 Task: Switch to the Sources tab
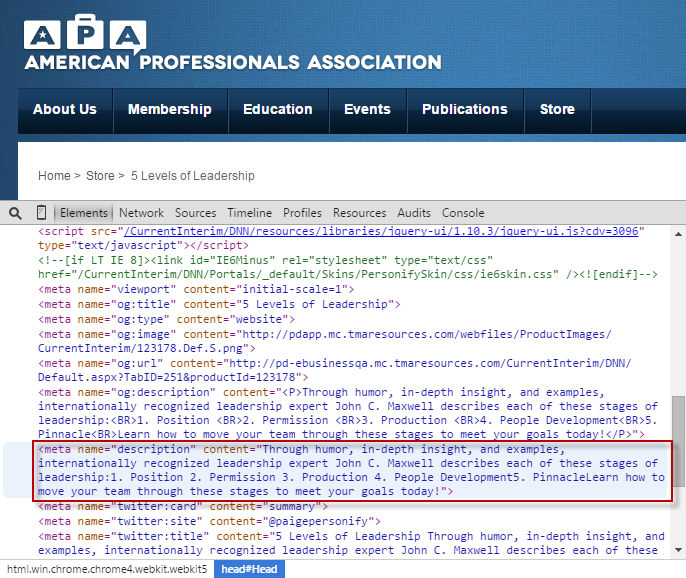click(196, 213)
